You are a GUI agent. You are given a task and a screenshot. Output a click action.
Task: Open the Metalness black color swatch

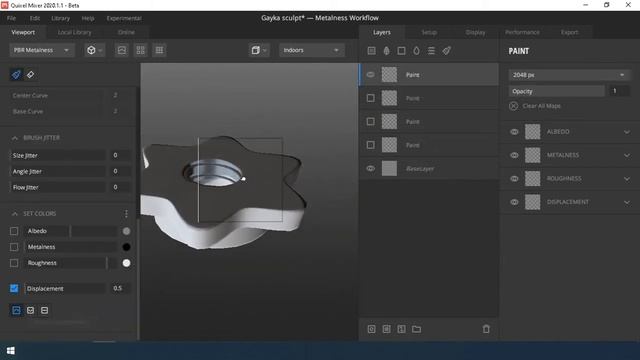click(x=127, y=247)
